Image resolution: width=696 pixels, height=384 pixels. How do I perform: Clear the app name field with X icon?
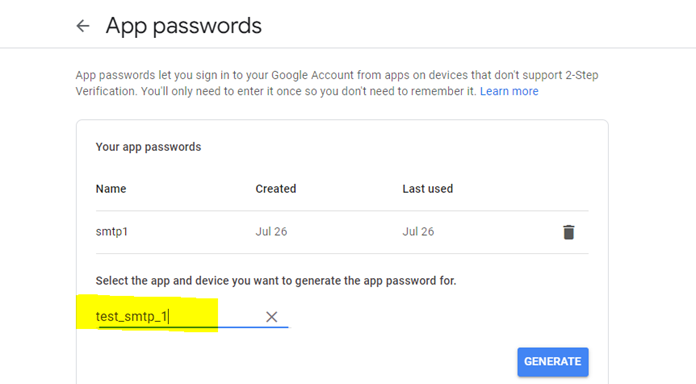click(272, 317)
